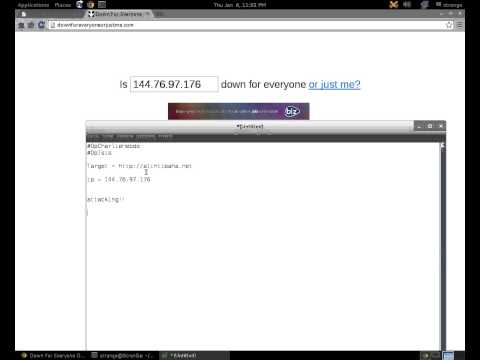Switch to the terminal taskbar item
Image resolution: width=480 pixels, height=360 pixels.
pyautogui.click(x=123, y=356)
